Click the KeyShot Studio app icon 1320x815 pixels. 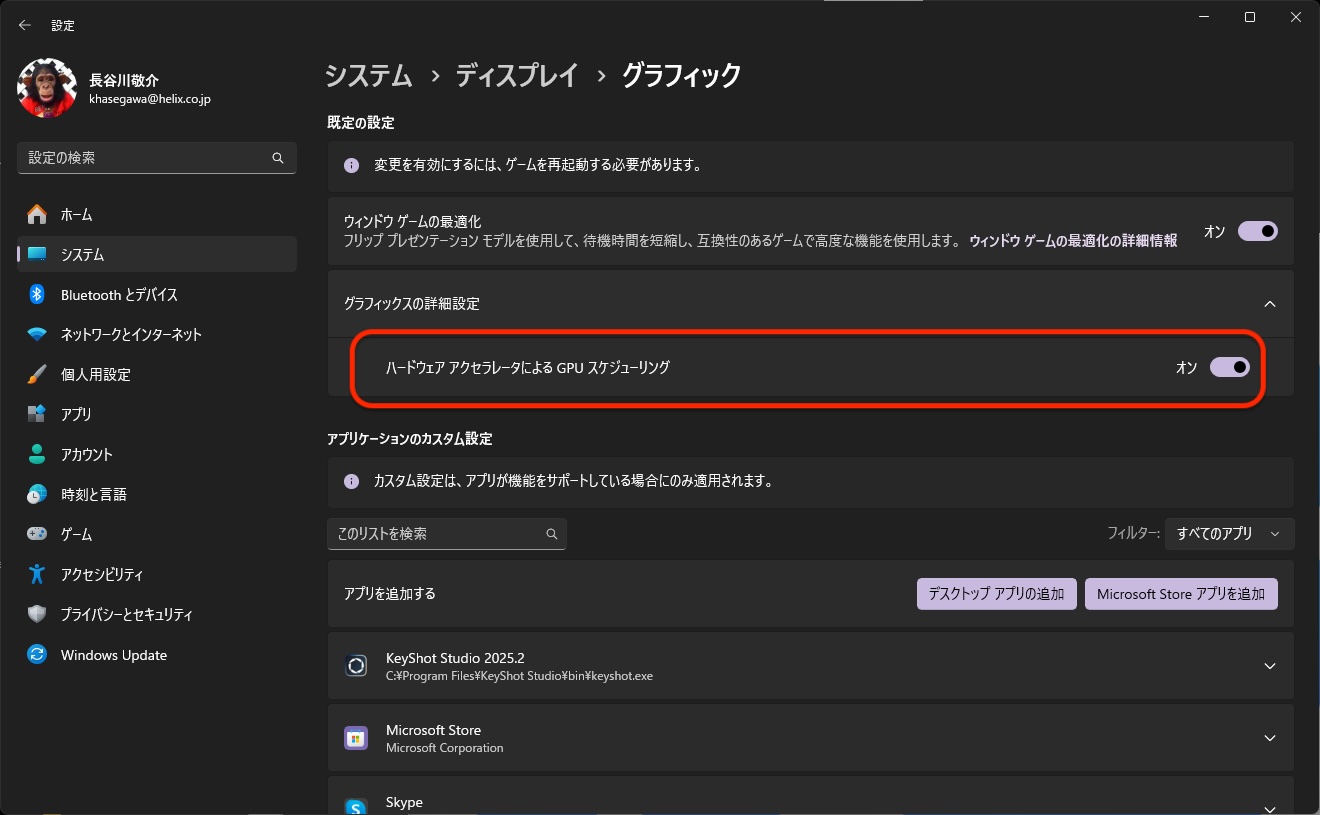point(356,666)
